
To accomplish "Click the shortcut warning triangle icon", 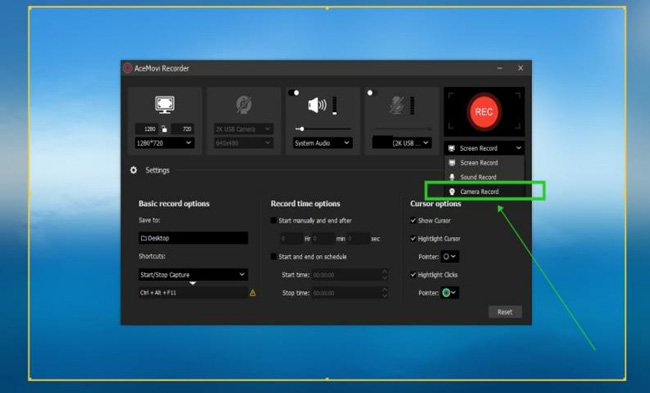I will click(252, 293).
